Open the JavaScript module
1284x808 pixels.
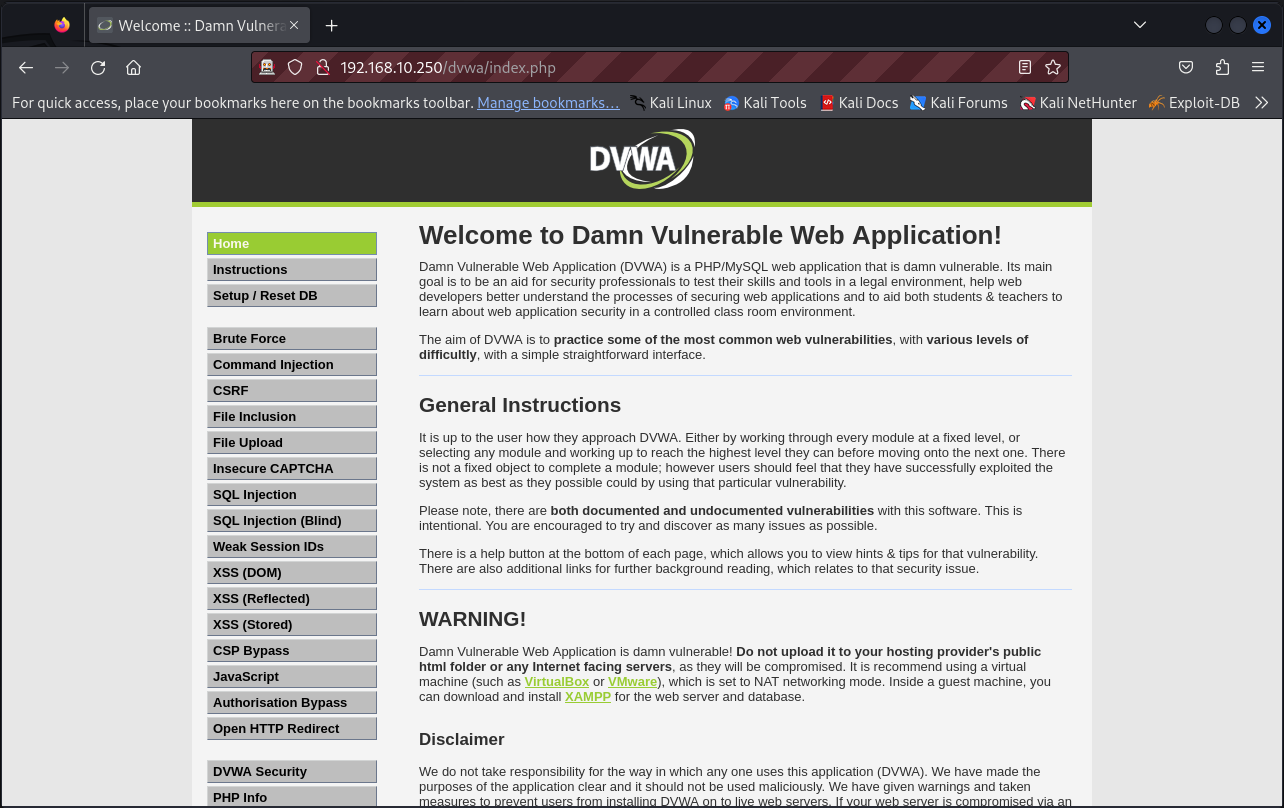point(292,676)
